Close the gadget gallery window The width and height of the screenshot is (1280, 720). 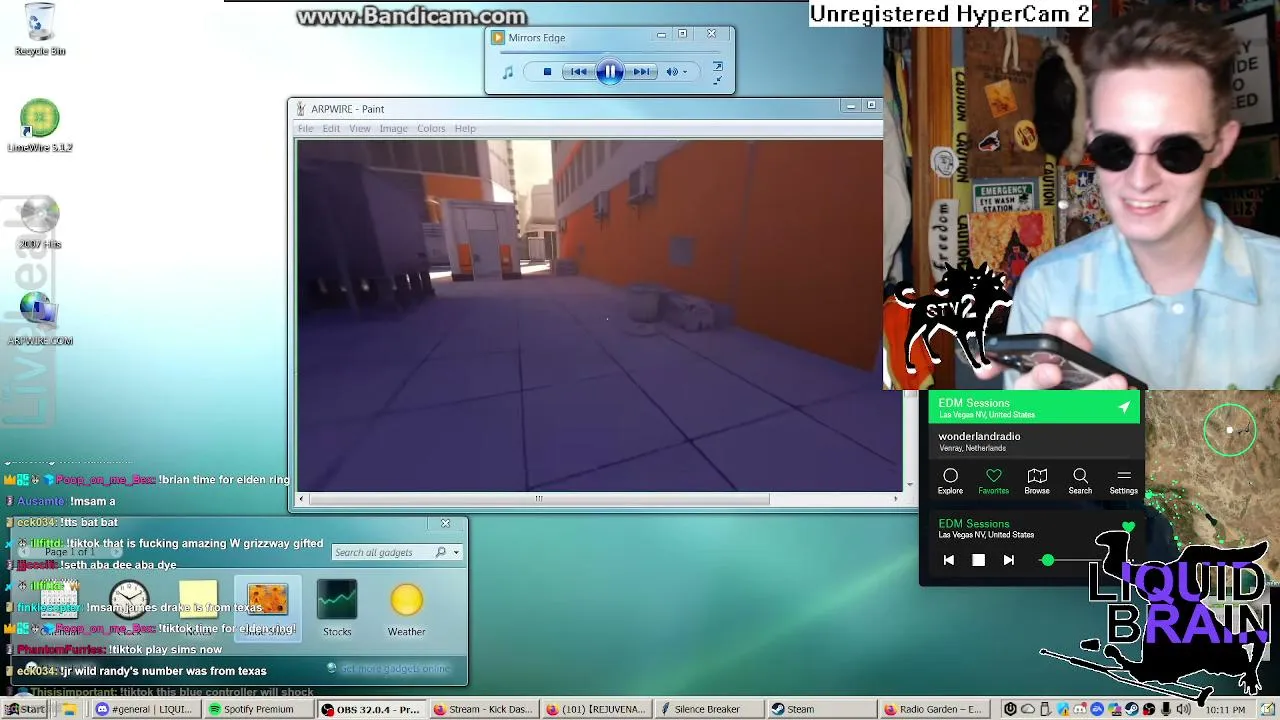(446, 523)
